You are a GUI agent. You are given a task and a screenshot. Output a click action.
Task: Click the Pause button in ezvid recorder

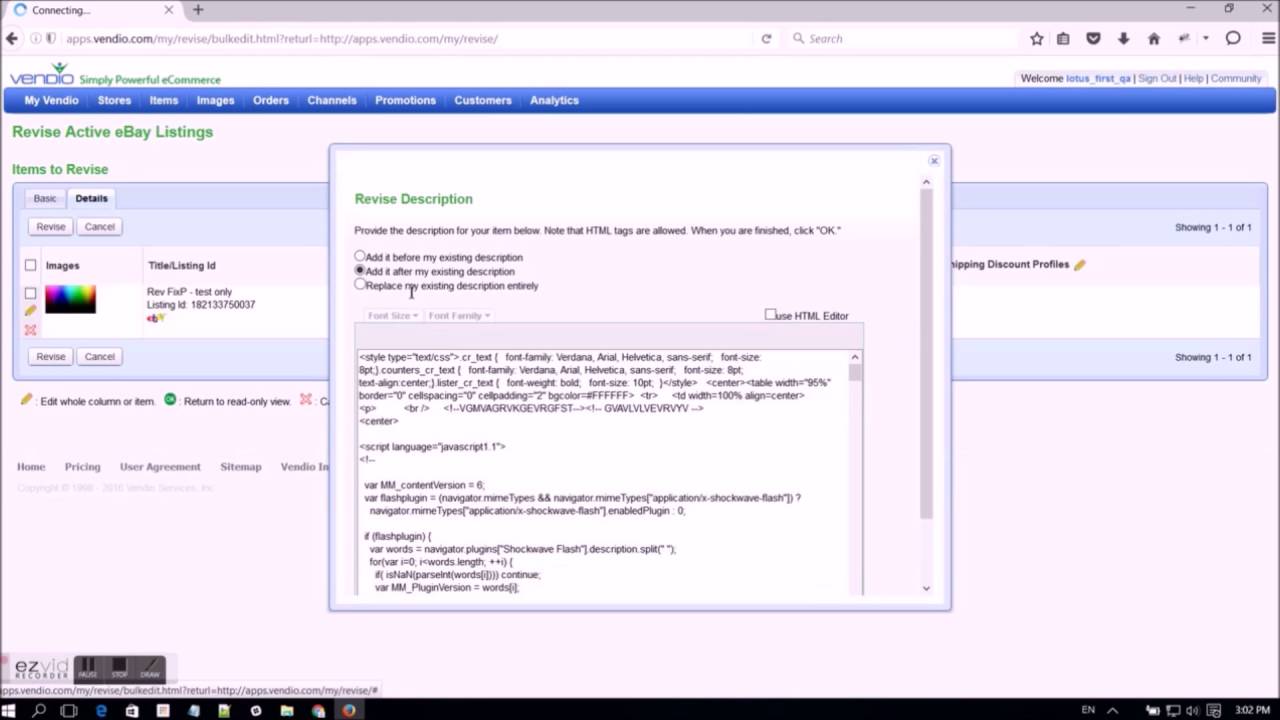click(x=88, y=668)
